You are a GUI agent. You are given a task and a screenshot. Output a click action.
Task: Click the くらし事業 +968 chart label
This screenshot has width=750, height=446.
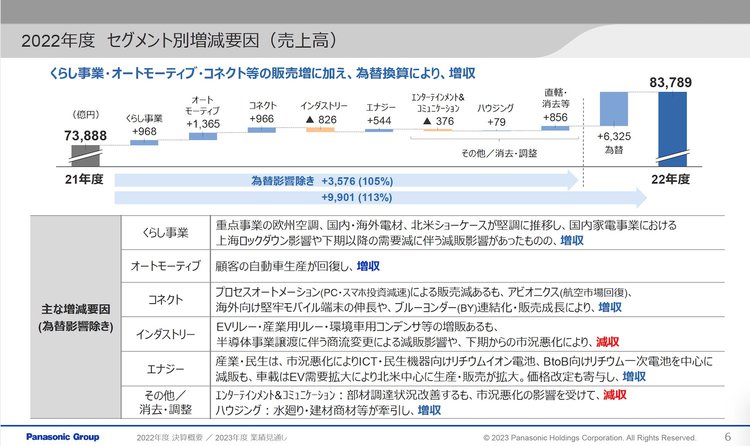click(x=144, y=125)
